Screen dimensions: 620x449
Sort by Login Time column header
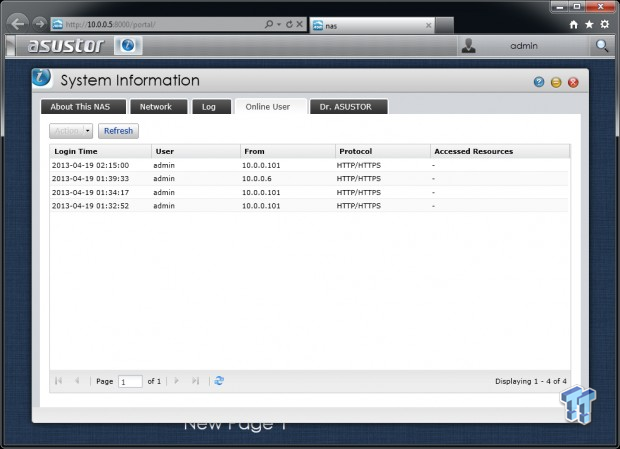click(x=100, y=151)
